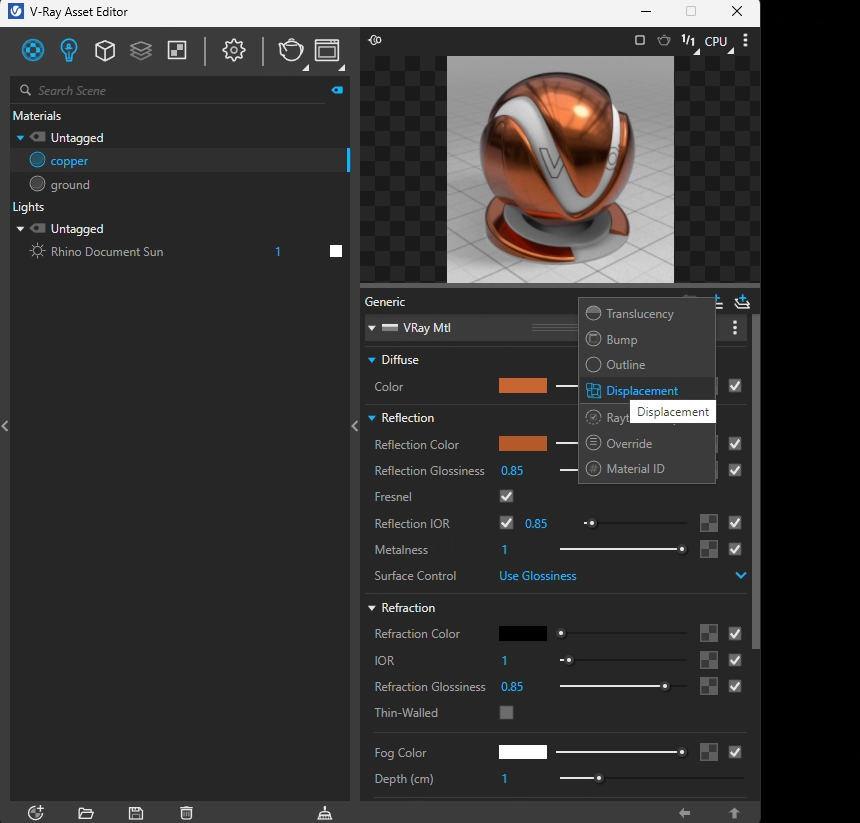860x823 pixels.
Task: Choose the highlighted blue Displacement menu entry
Action: (x=647, y=390)
